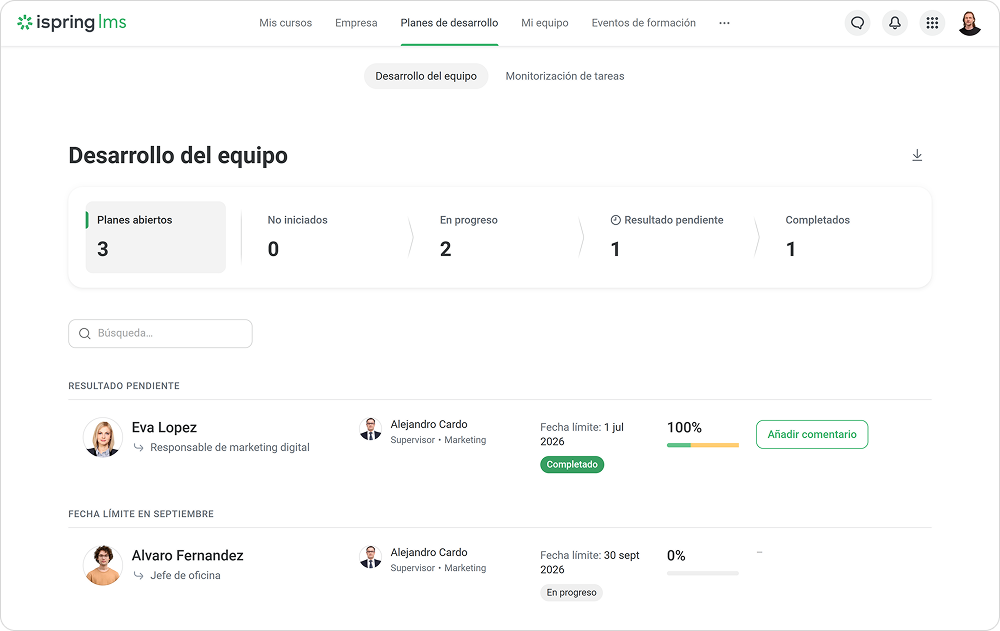Click Eva Lopez's 100% progress bar

[x=703, y=445]
